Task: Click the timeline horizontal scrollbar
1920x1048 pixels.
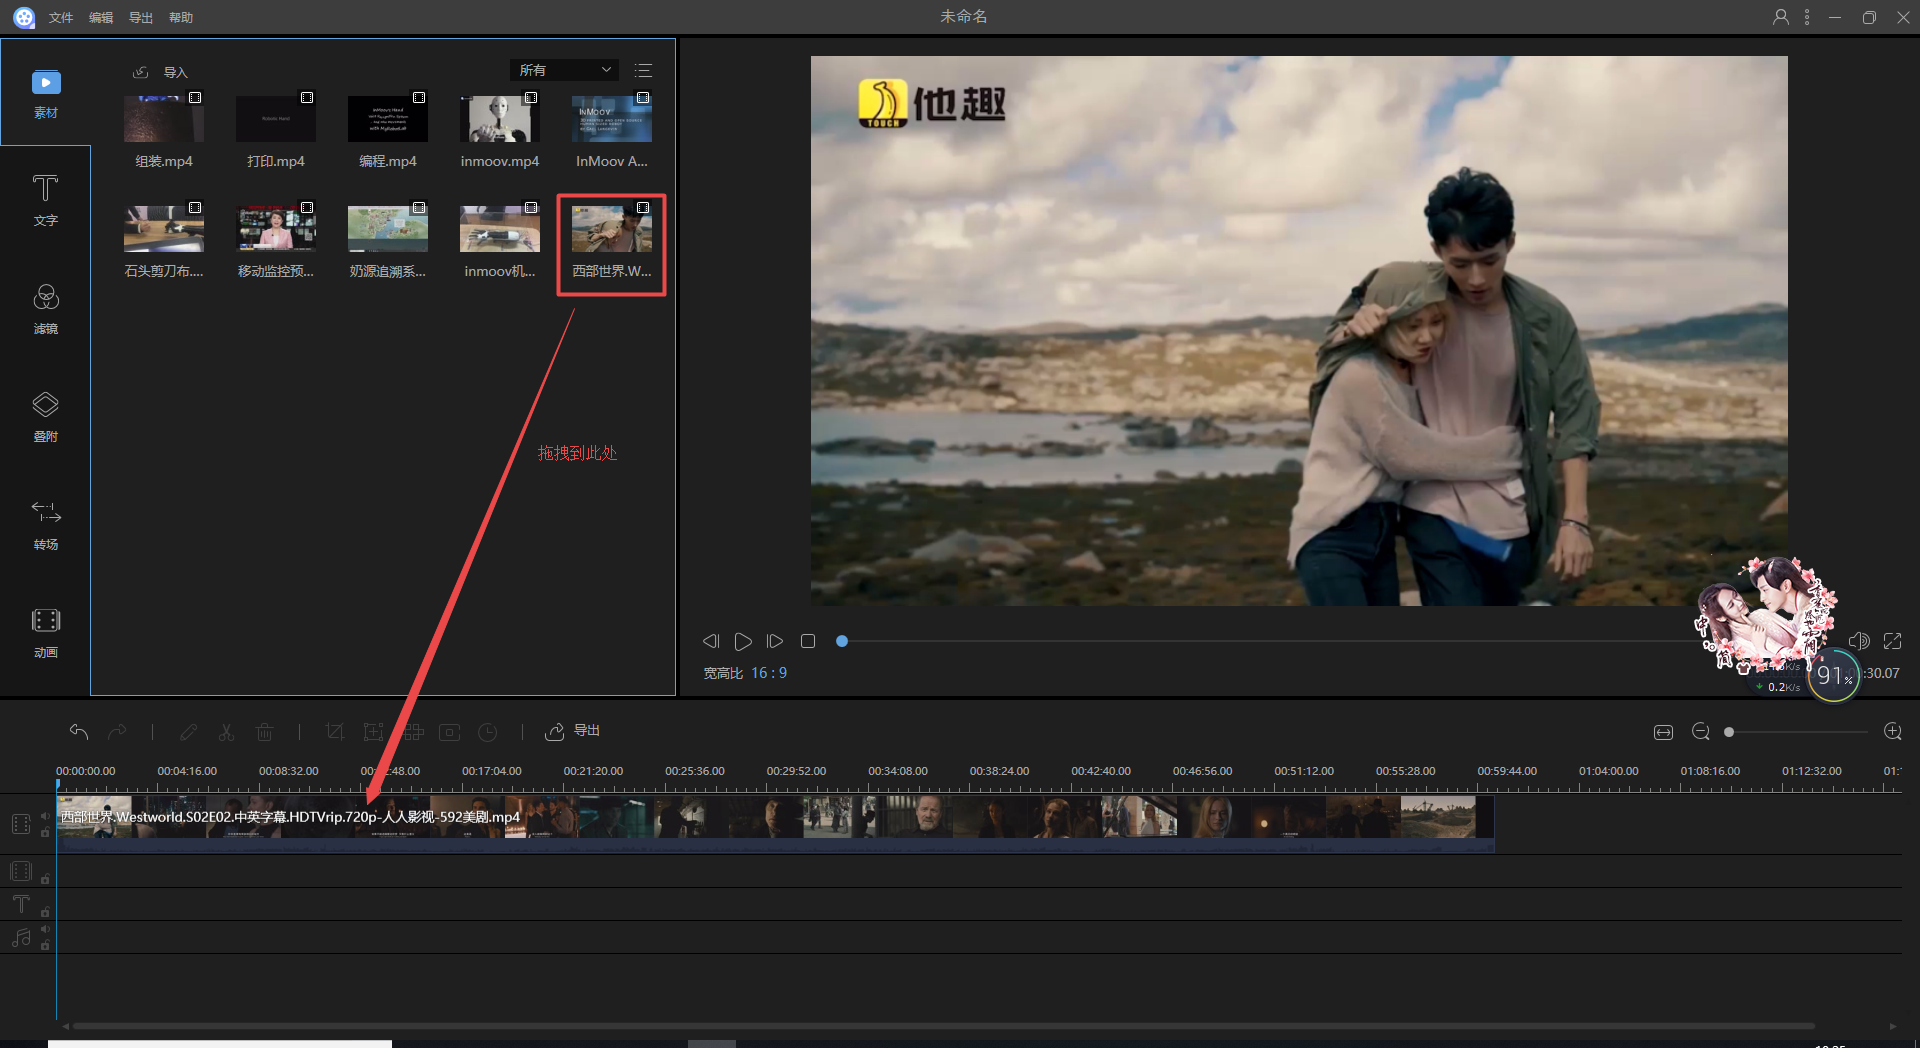Action: [x=943, y=1026]
